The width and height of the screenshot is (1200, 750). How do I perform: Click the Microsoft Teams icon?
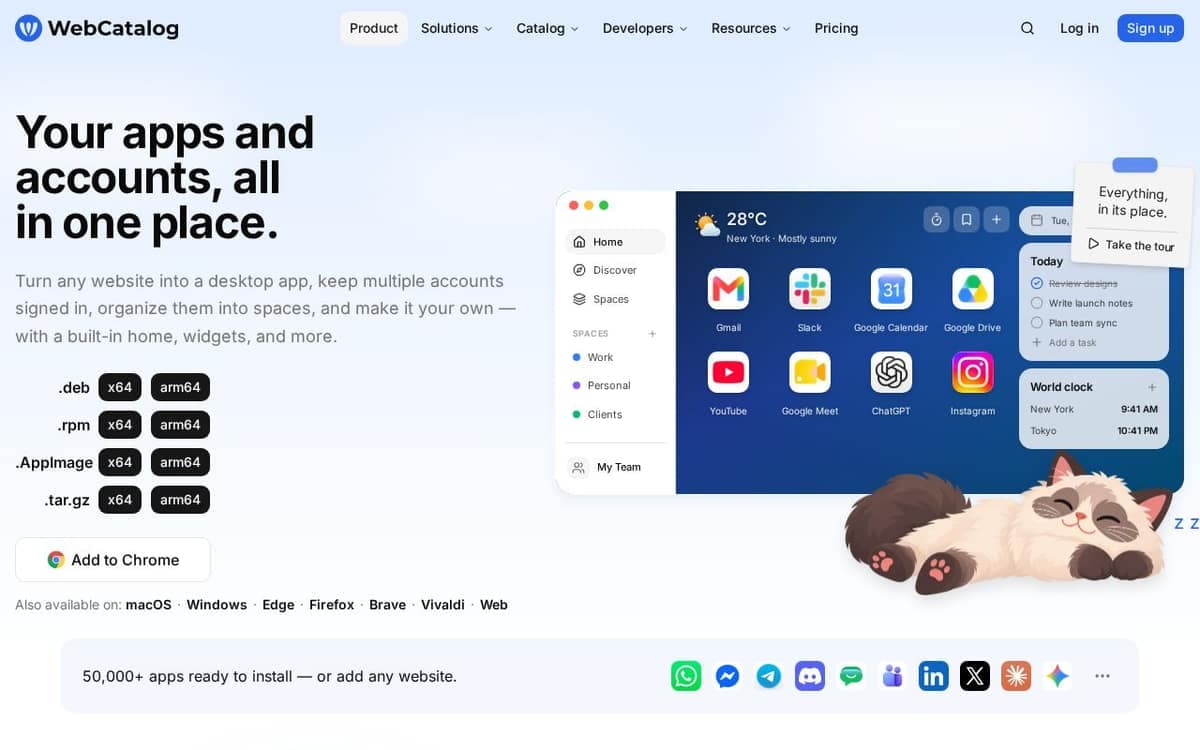coord(893,676)
